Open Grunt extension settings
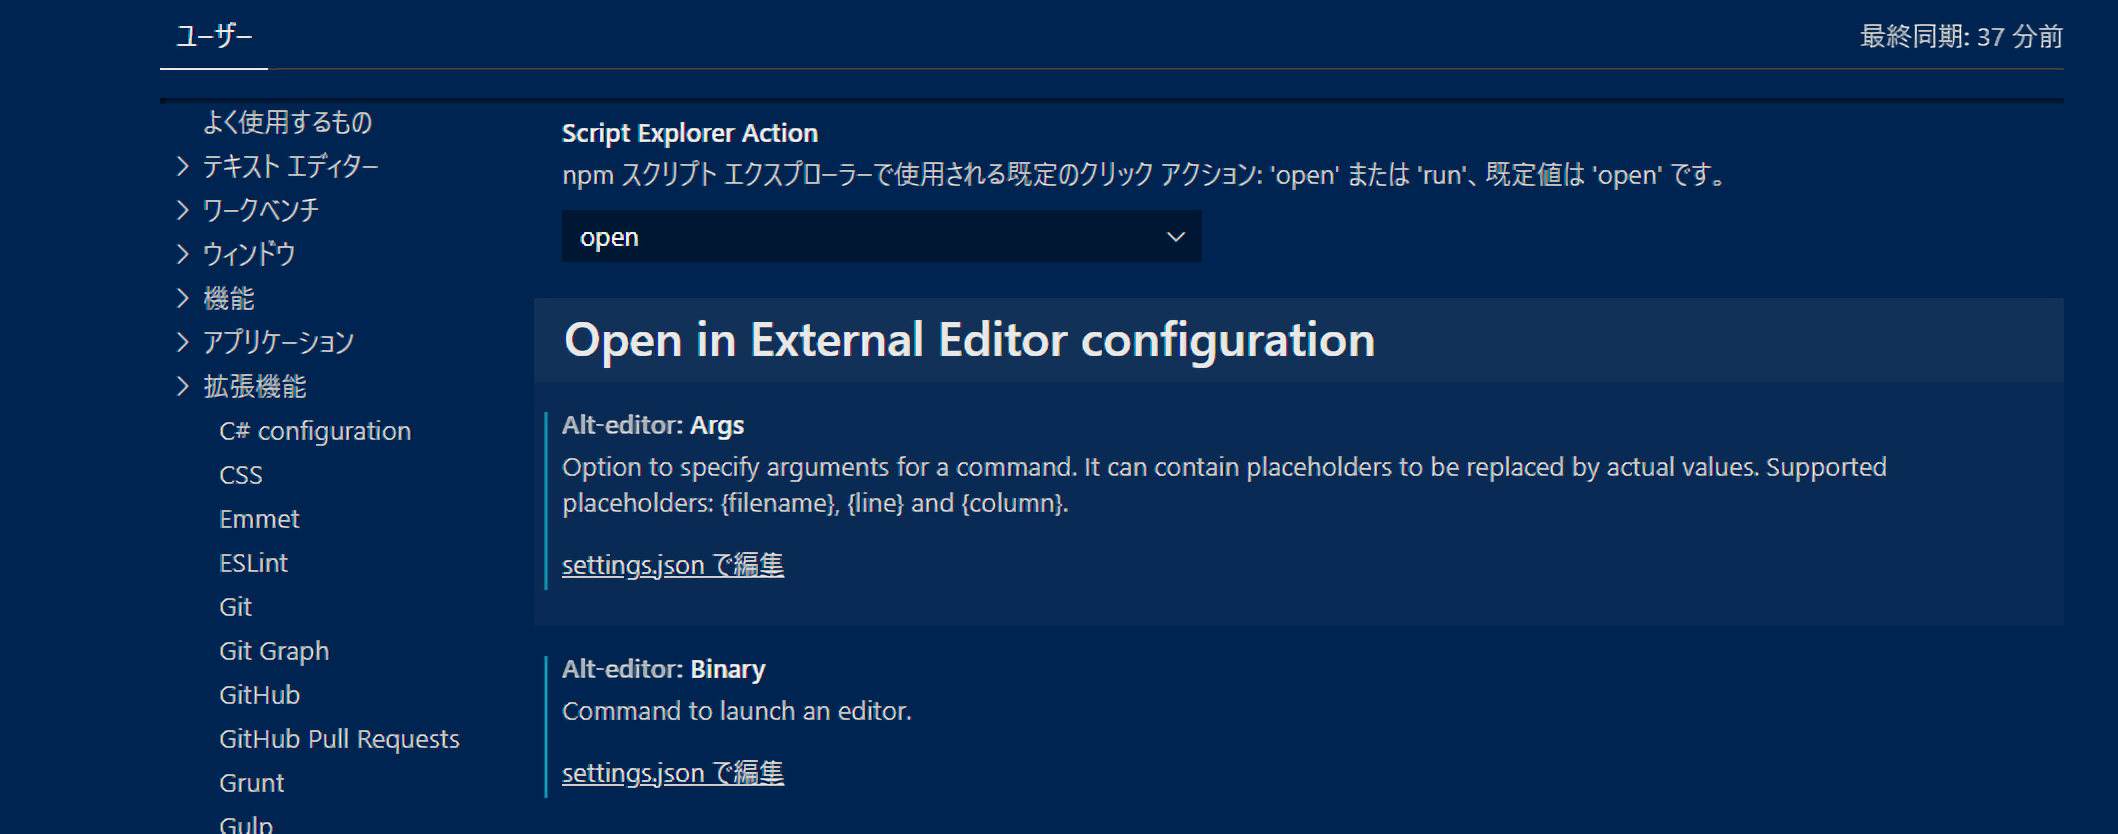Viewport: 2118px width, 834px height. [x=251, y=783]
